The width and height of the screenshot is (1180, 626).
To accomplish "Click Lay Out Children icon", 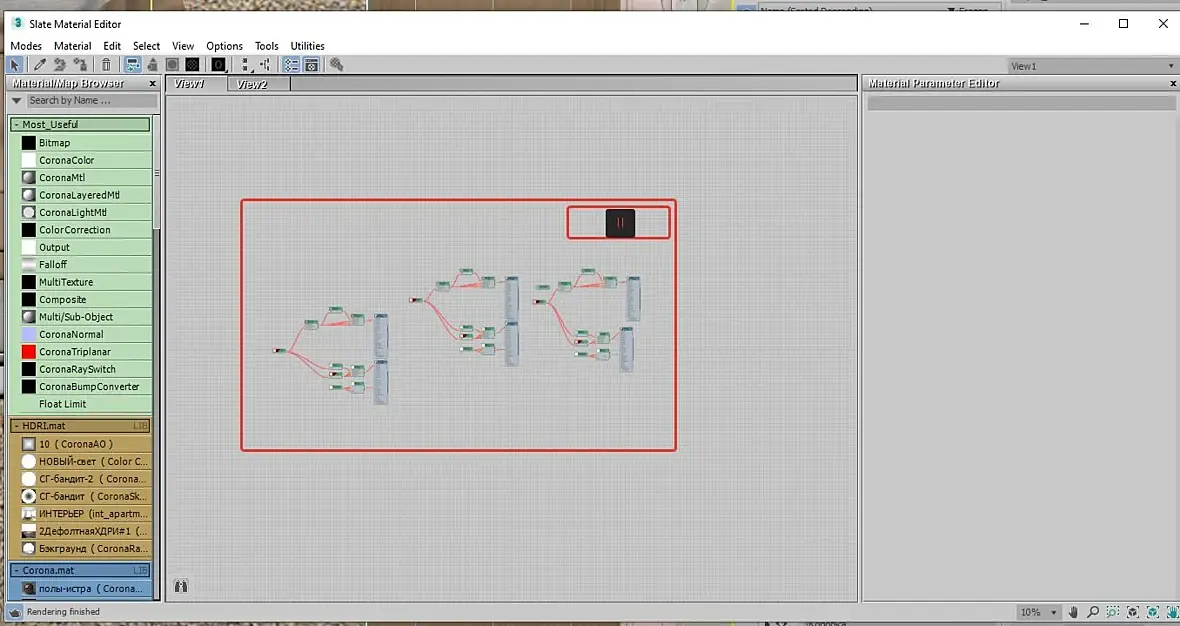I will (265, 65).
